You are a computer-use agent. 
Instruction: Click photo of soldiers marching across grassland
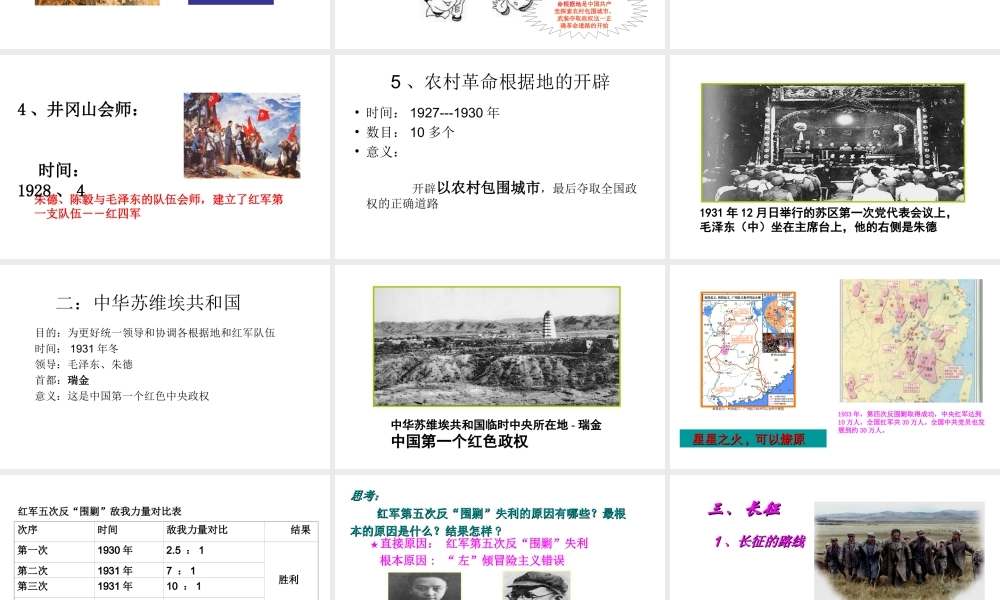900,551
